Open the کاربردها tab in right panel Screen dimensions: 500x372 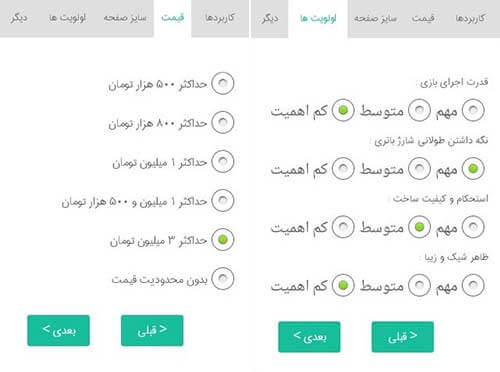(470, 18)
